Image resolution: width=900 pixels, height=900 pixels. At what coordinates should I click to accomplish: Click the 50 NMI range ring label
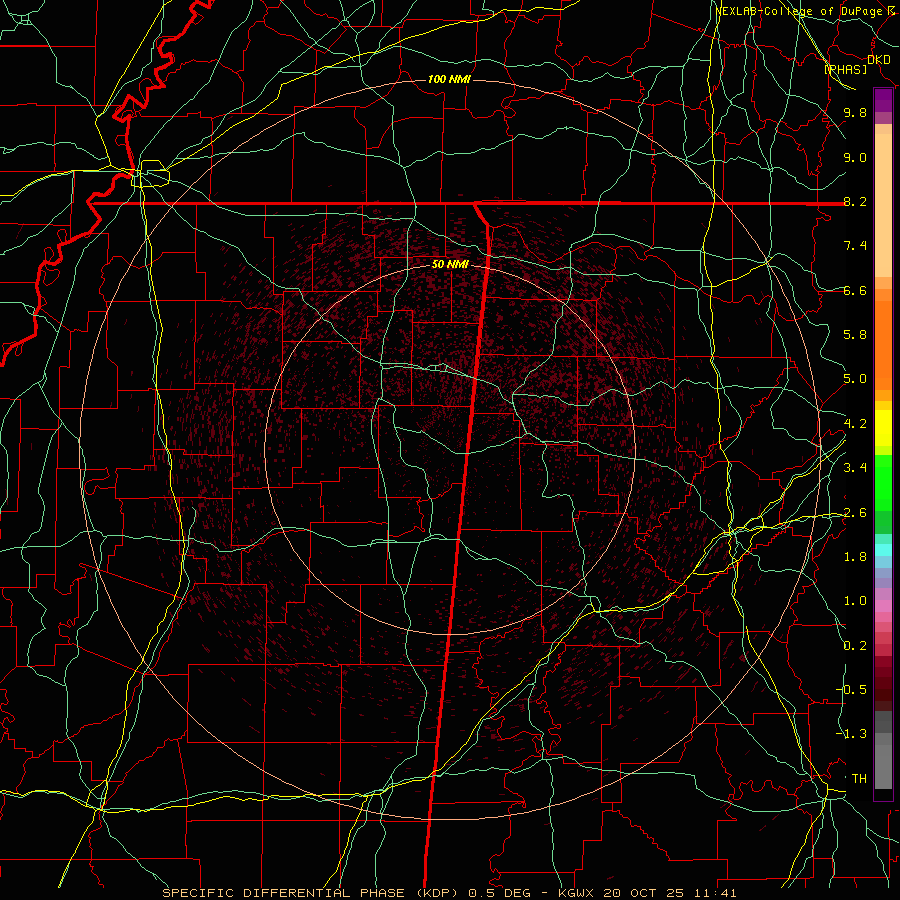(450, 264)
